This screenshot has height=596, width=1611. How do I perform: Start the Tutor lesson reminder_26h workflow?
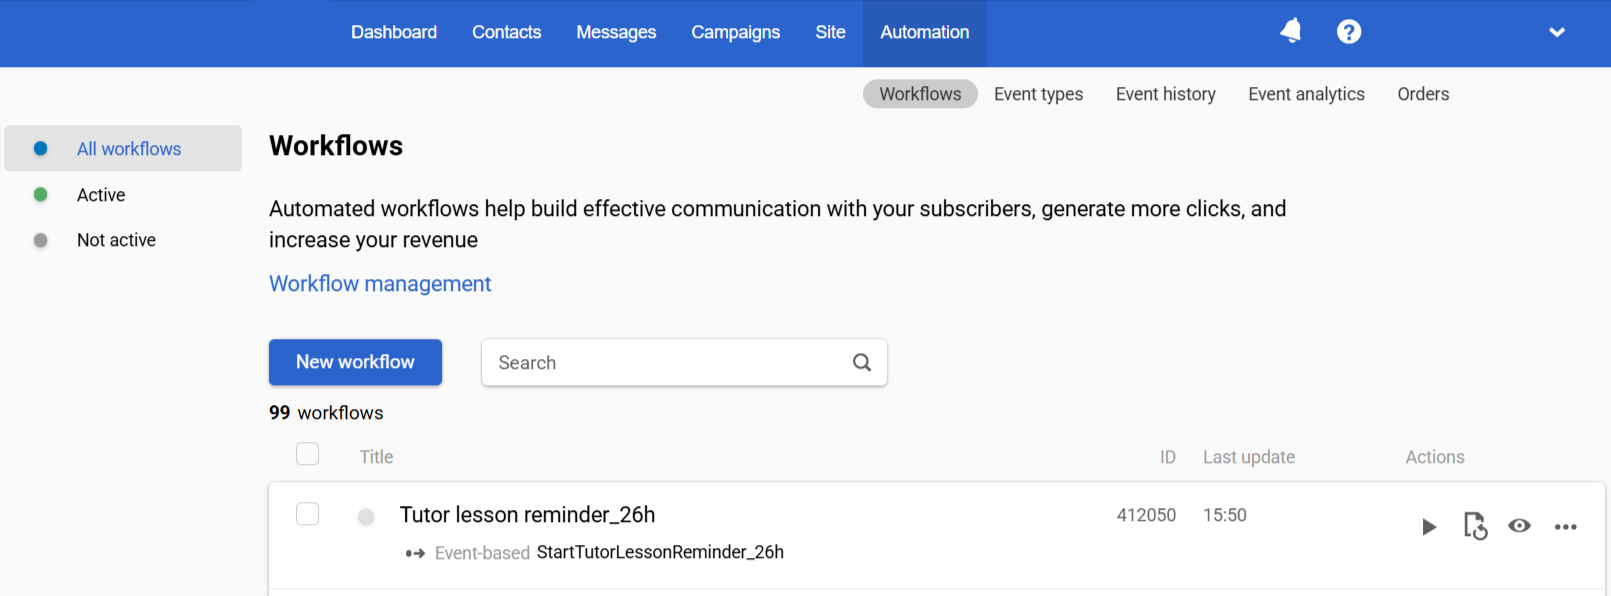tap(1429, 526)
